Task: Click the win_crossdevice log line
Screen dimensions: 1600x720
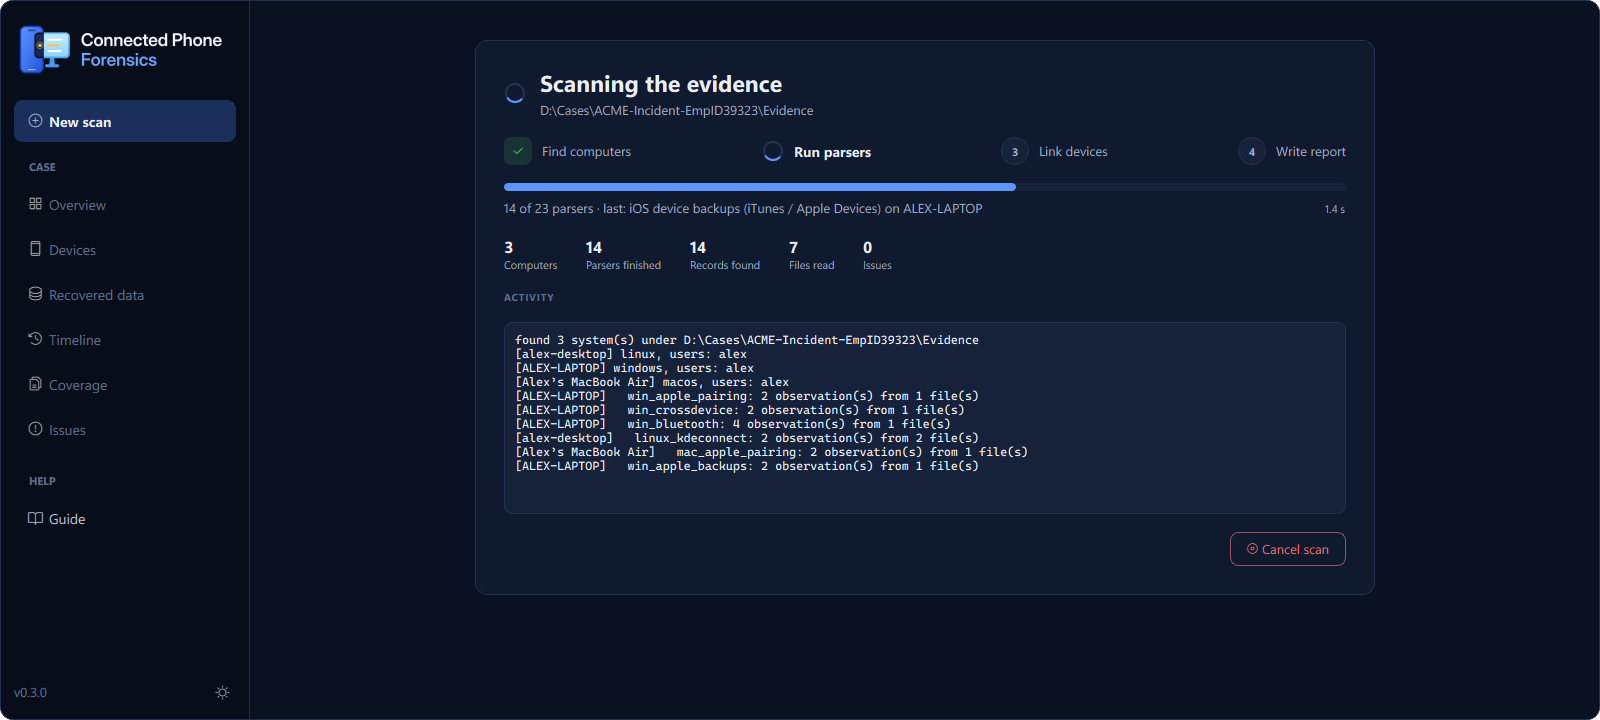Action: click(740, 410)
